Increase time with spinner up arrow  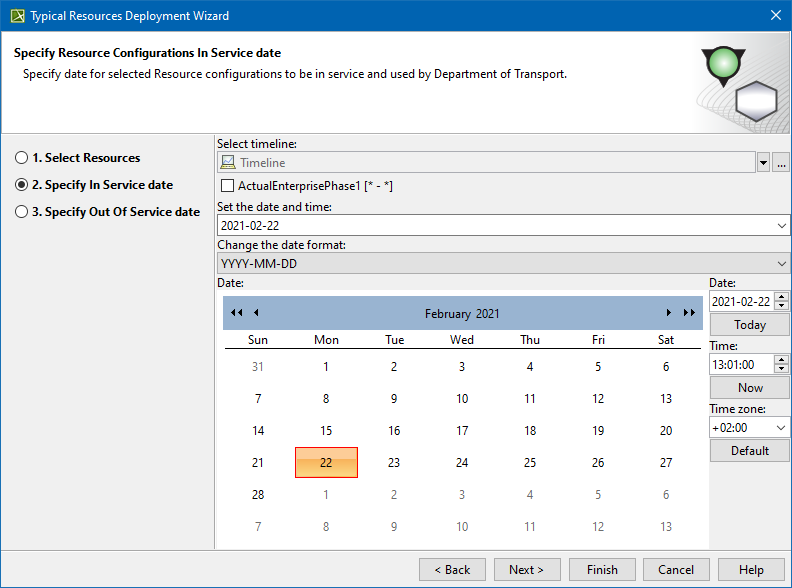(x=781, y=360)
